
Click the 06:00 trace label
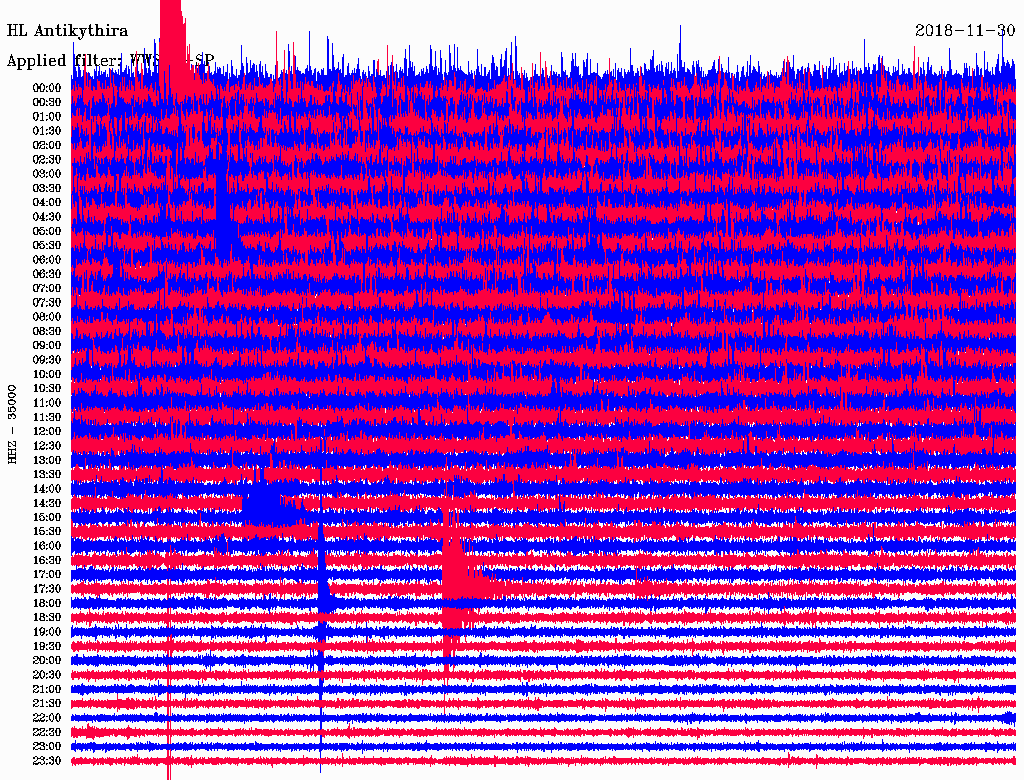coord(47,259)
